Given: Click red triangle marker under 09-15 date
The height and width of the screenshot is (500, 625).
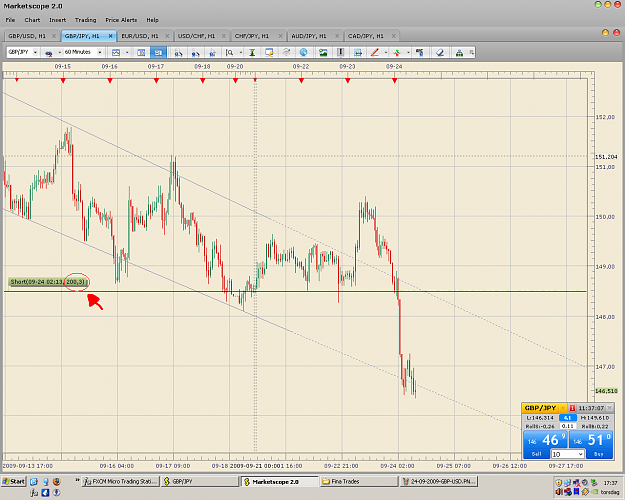Looking at the screenshot, I should tap(63, 81).
